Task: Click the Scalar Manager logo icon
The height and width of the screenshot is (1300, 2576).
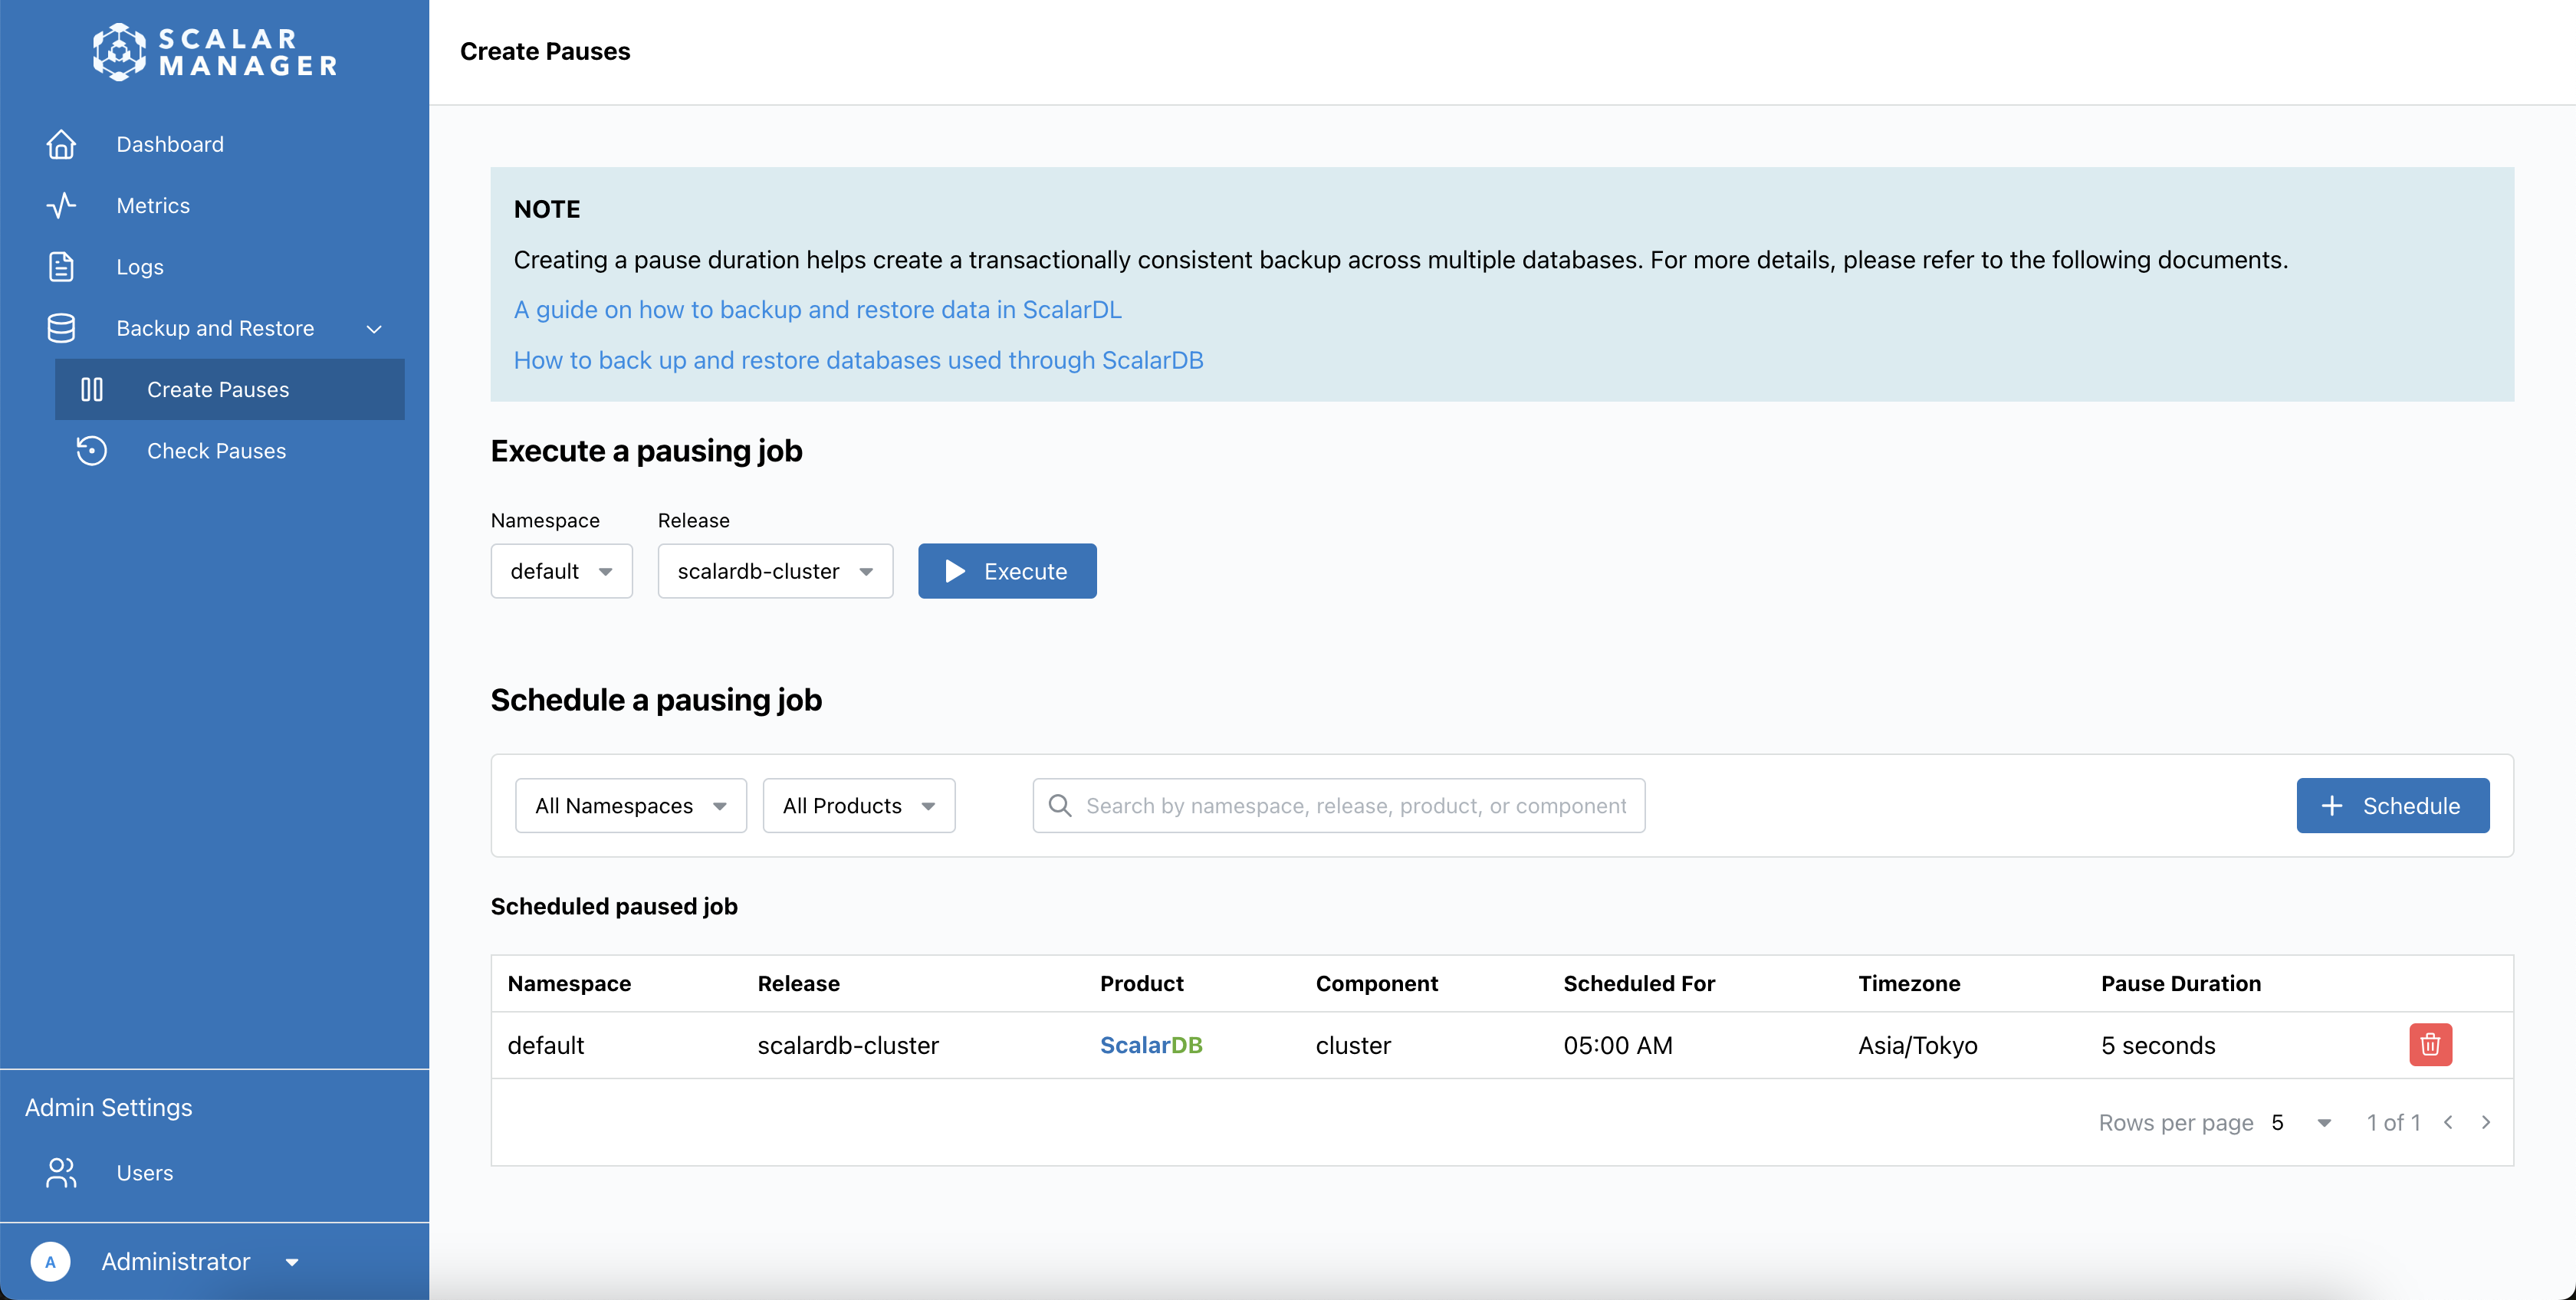Action: (119, 52)
